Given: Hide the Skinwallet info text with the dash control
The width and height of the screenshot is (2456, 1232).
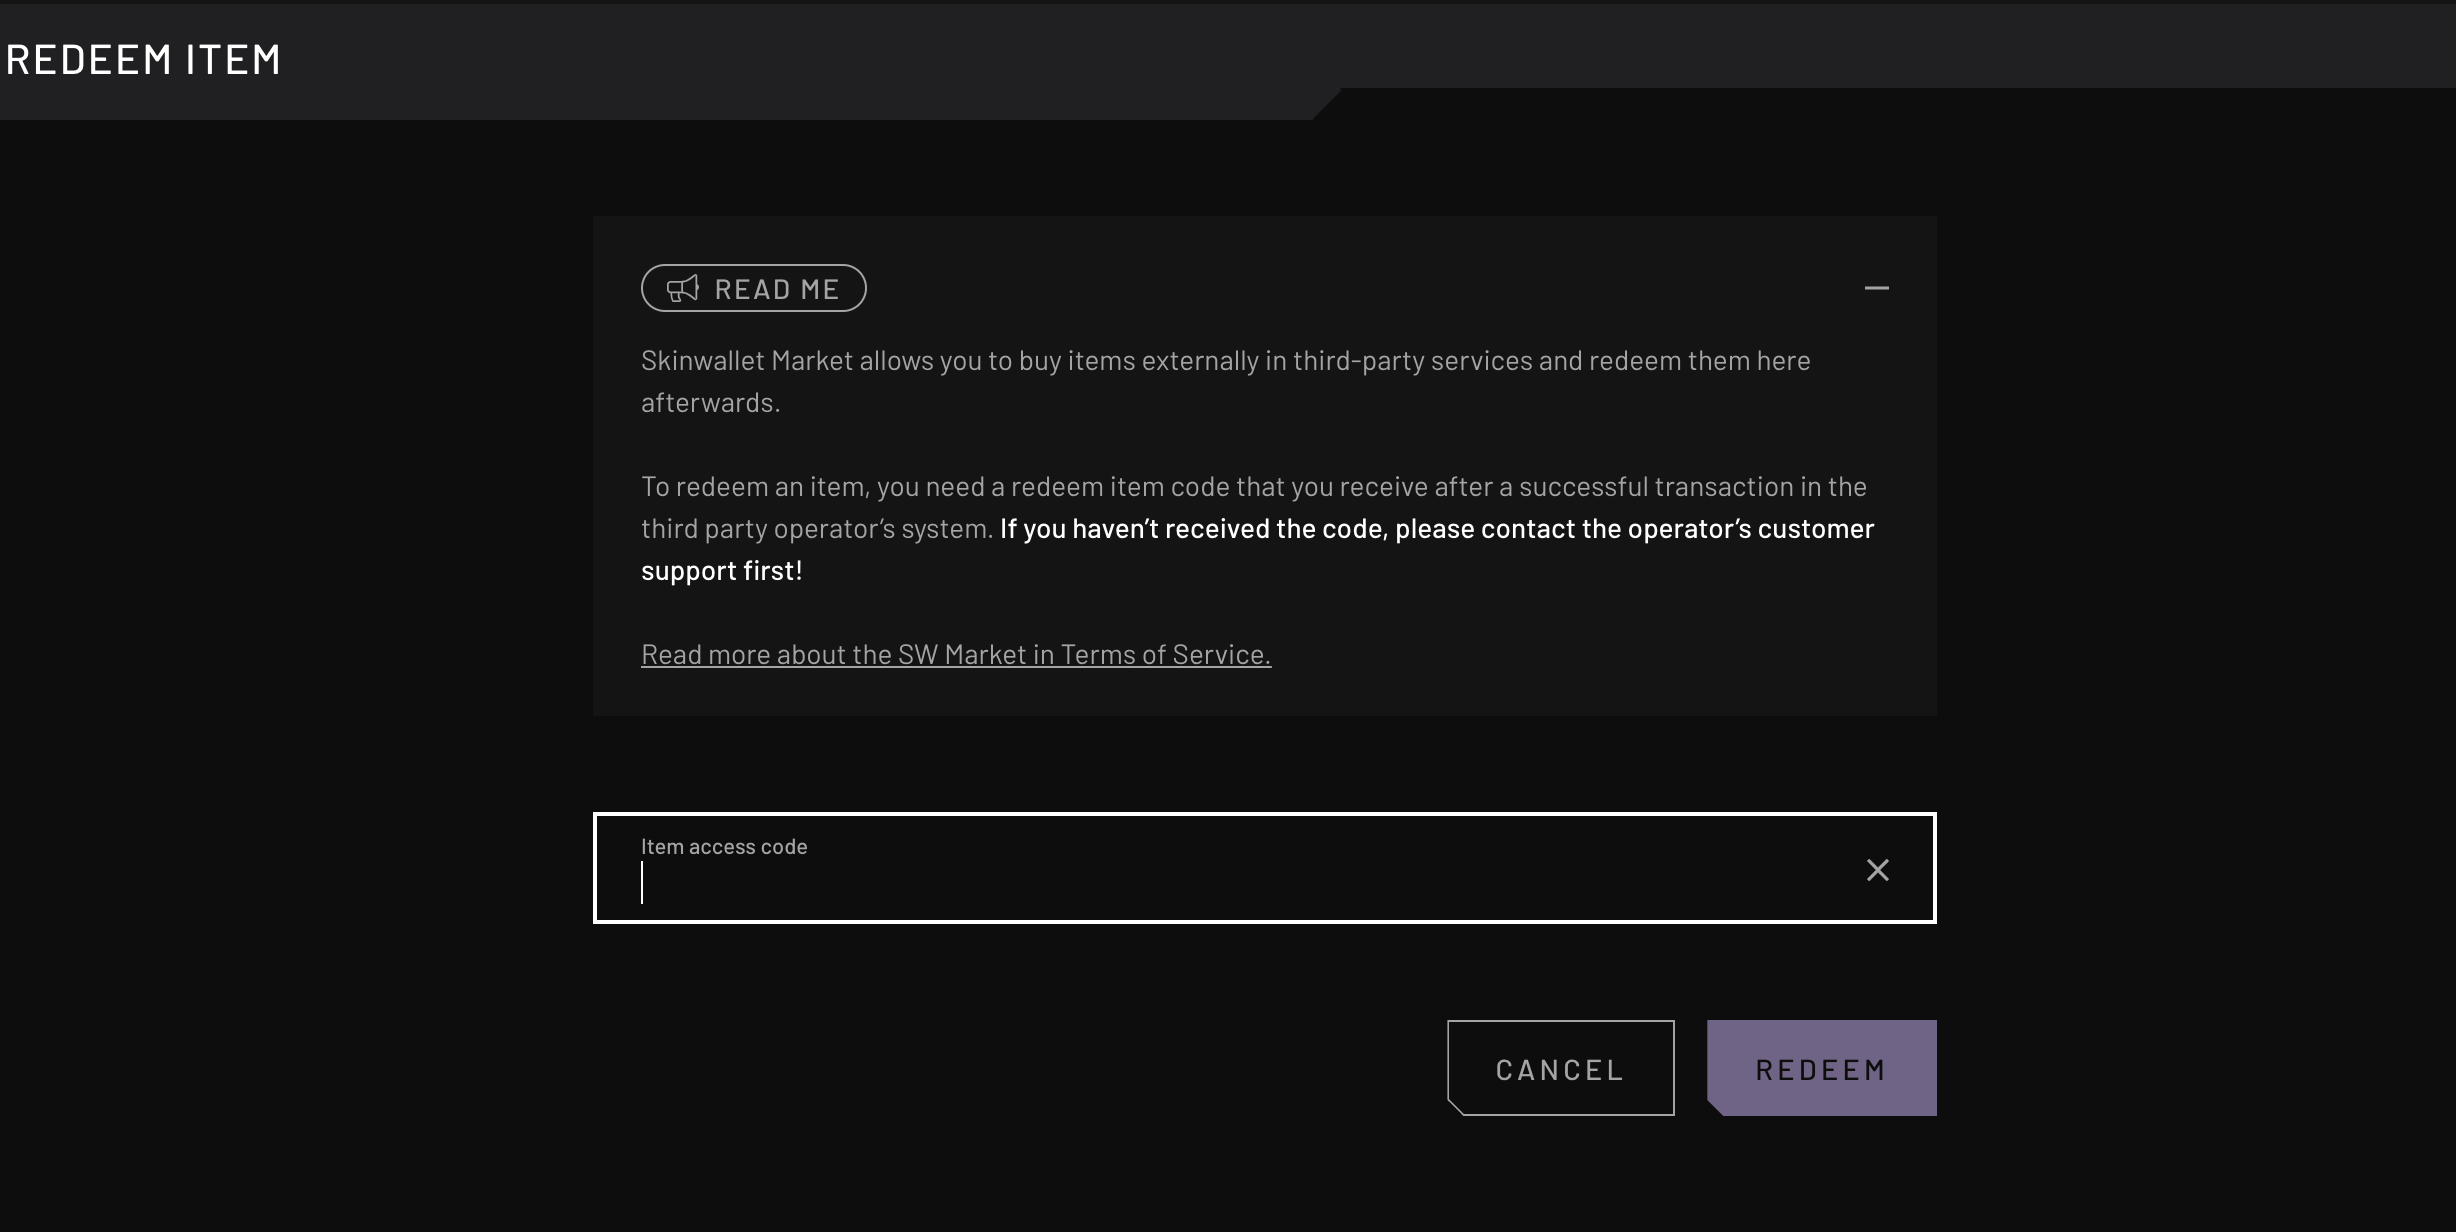Looking at the screenshot, I should [1877, 289].
